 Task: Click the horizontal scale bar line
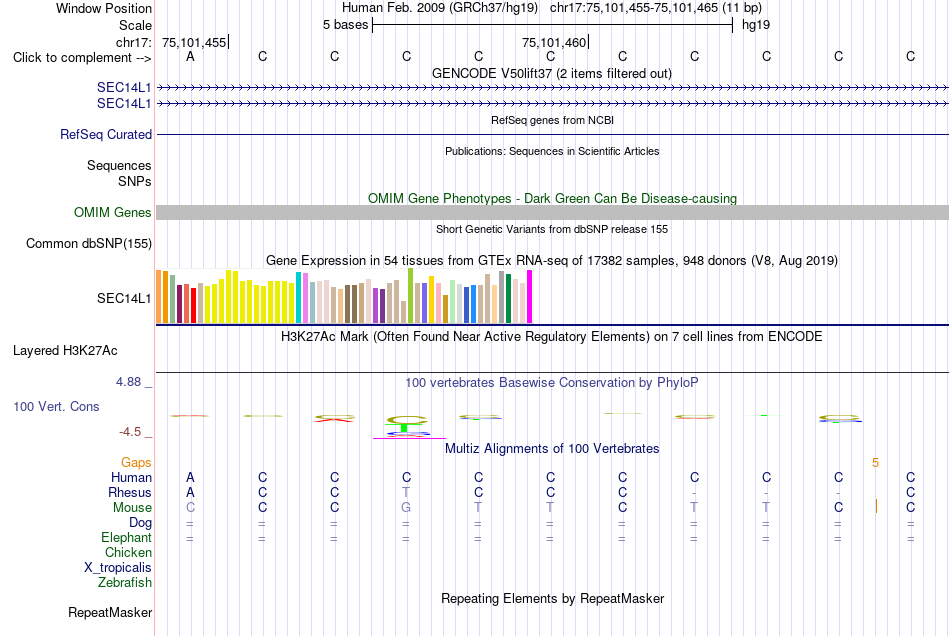point(553,25)
